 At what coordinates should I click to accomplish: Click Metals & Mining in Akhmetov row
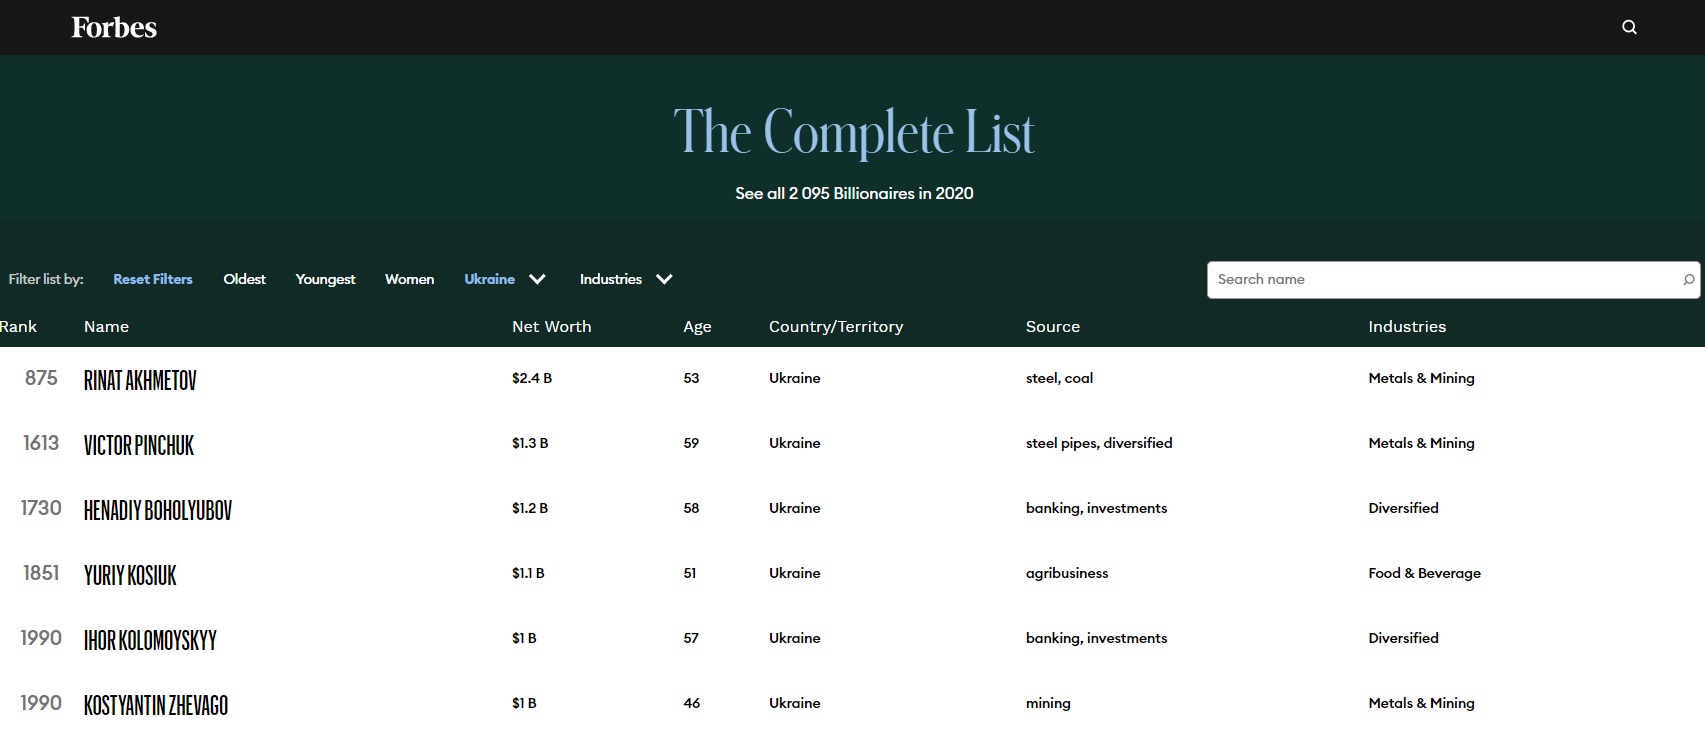[1421, 378]
